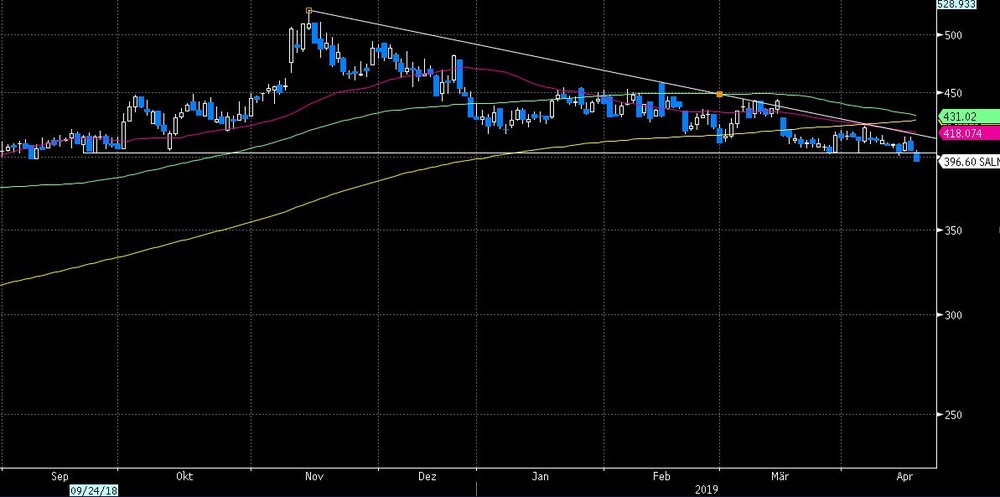Click the 09/24/18 start date field
Screen dimensions: 1000x497
click(94, 491)
